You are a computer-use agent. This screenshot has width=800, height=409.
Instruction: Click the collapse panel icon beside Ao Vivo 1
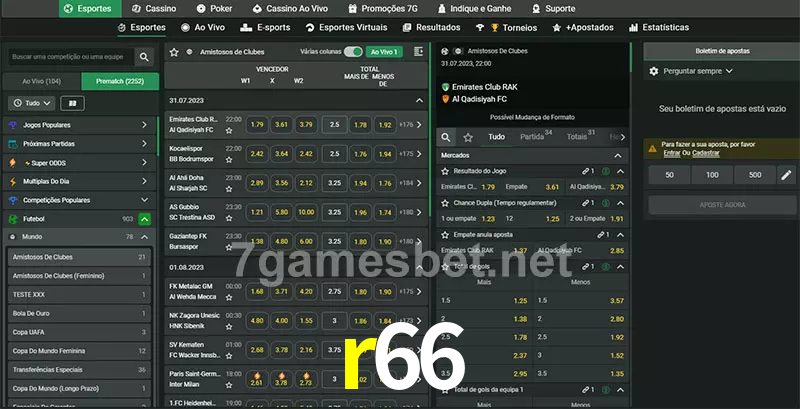[418, 51]
